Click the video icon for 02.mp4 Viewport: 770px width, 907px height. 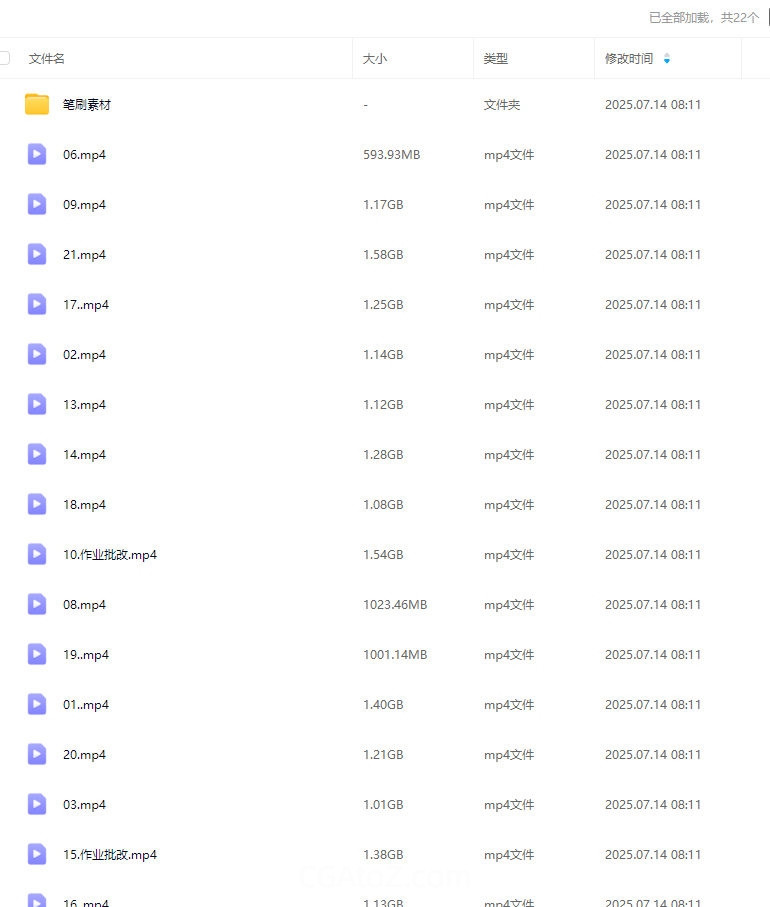point(37,354)
